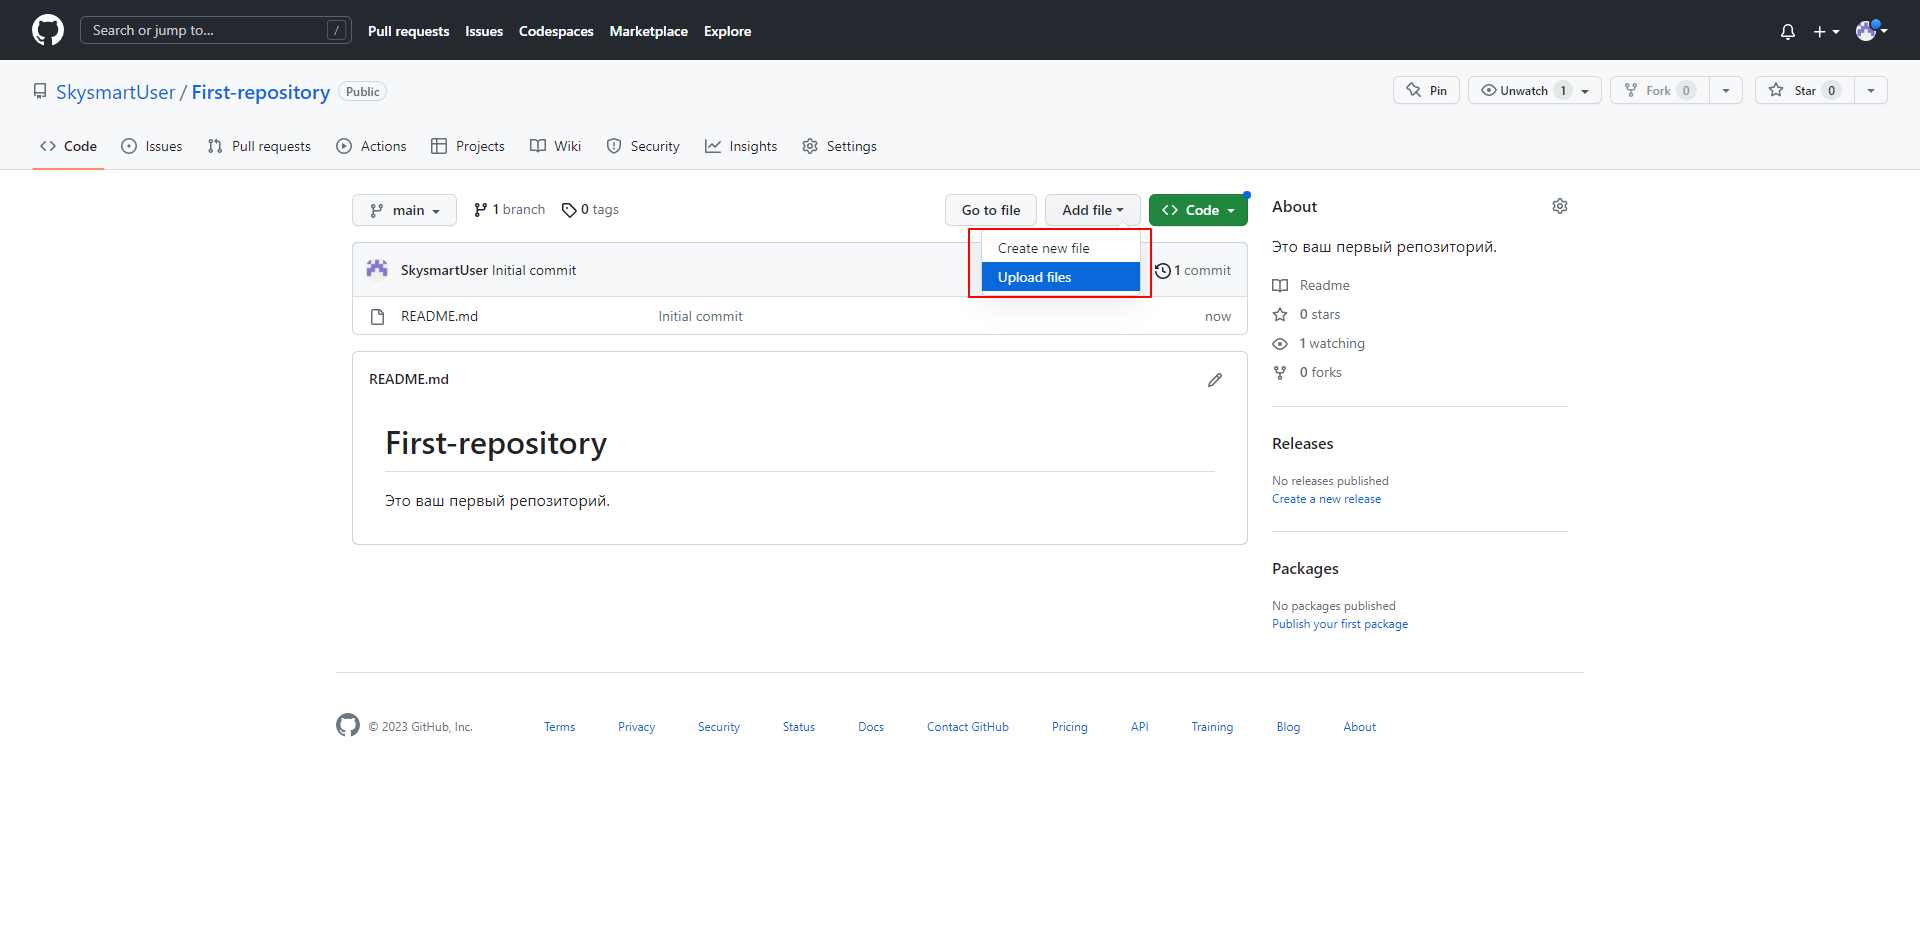
Task: Open the Readme link in About
Action: point(1312,285)
